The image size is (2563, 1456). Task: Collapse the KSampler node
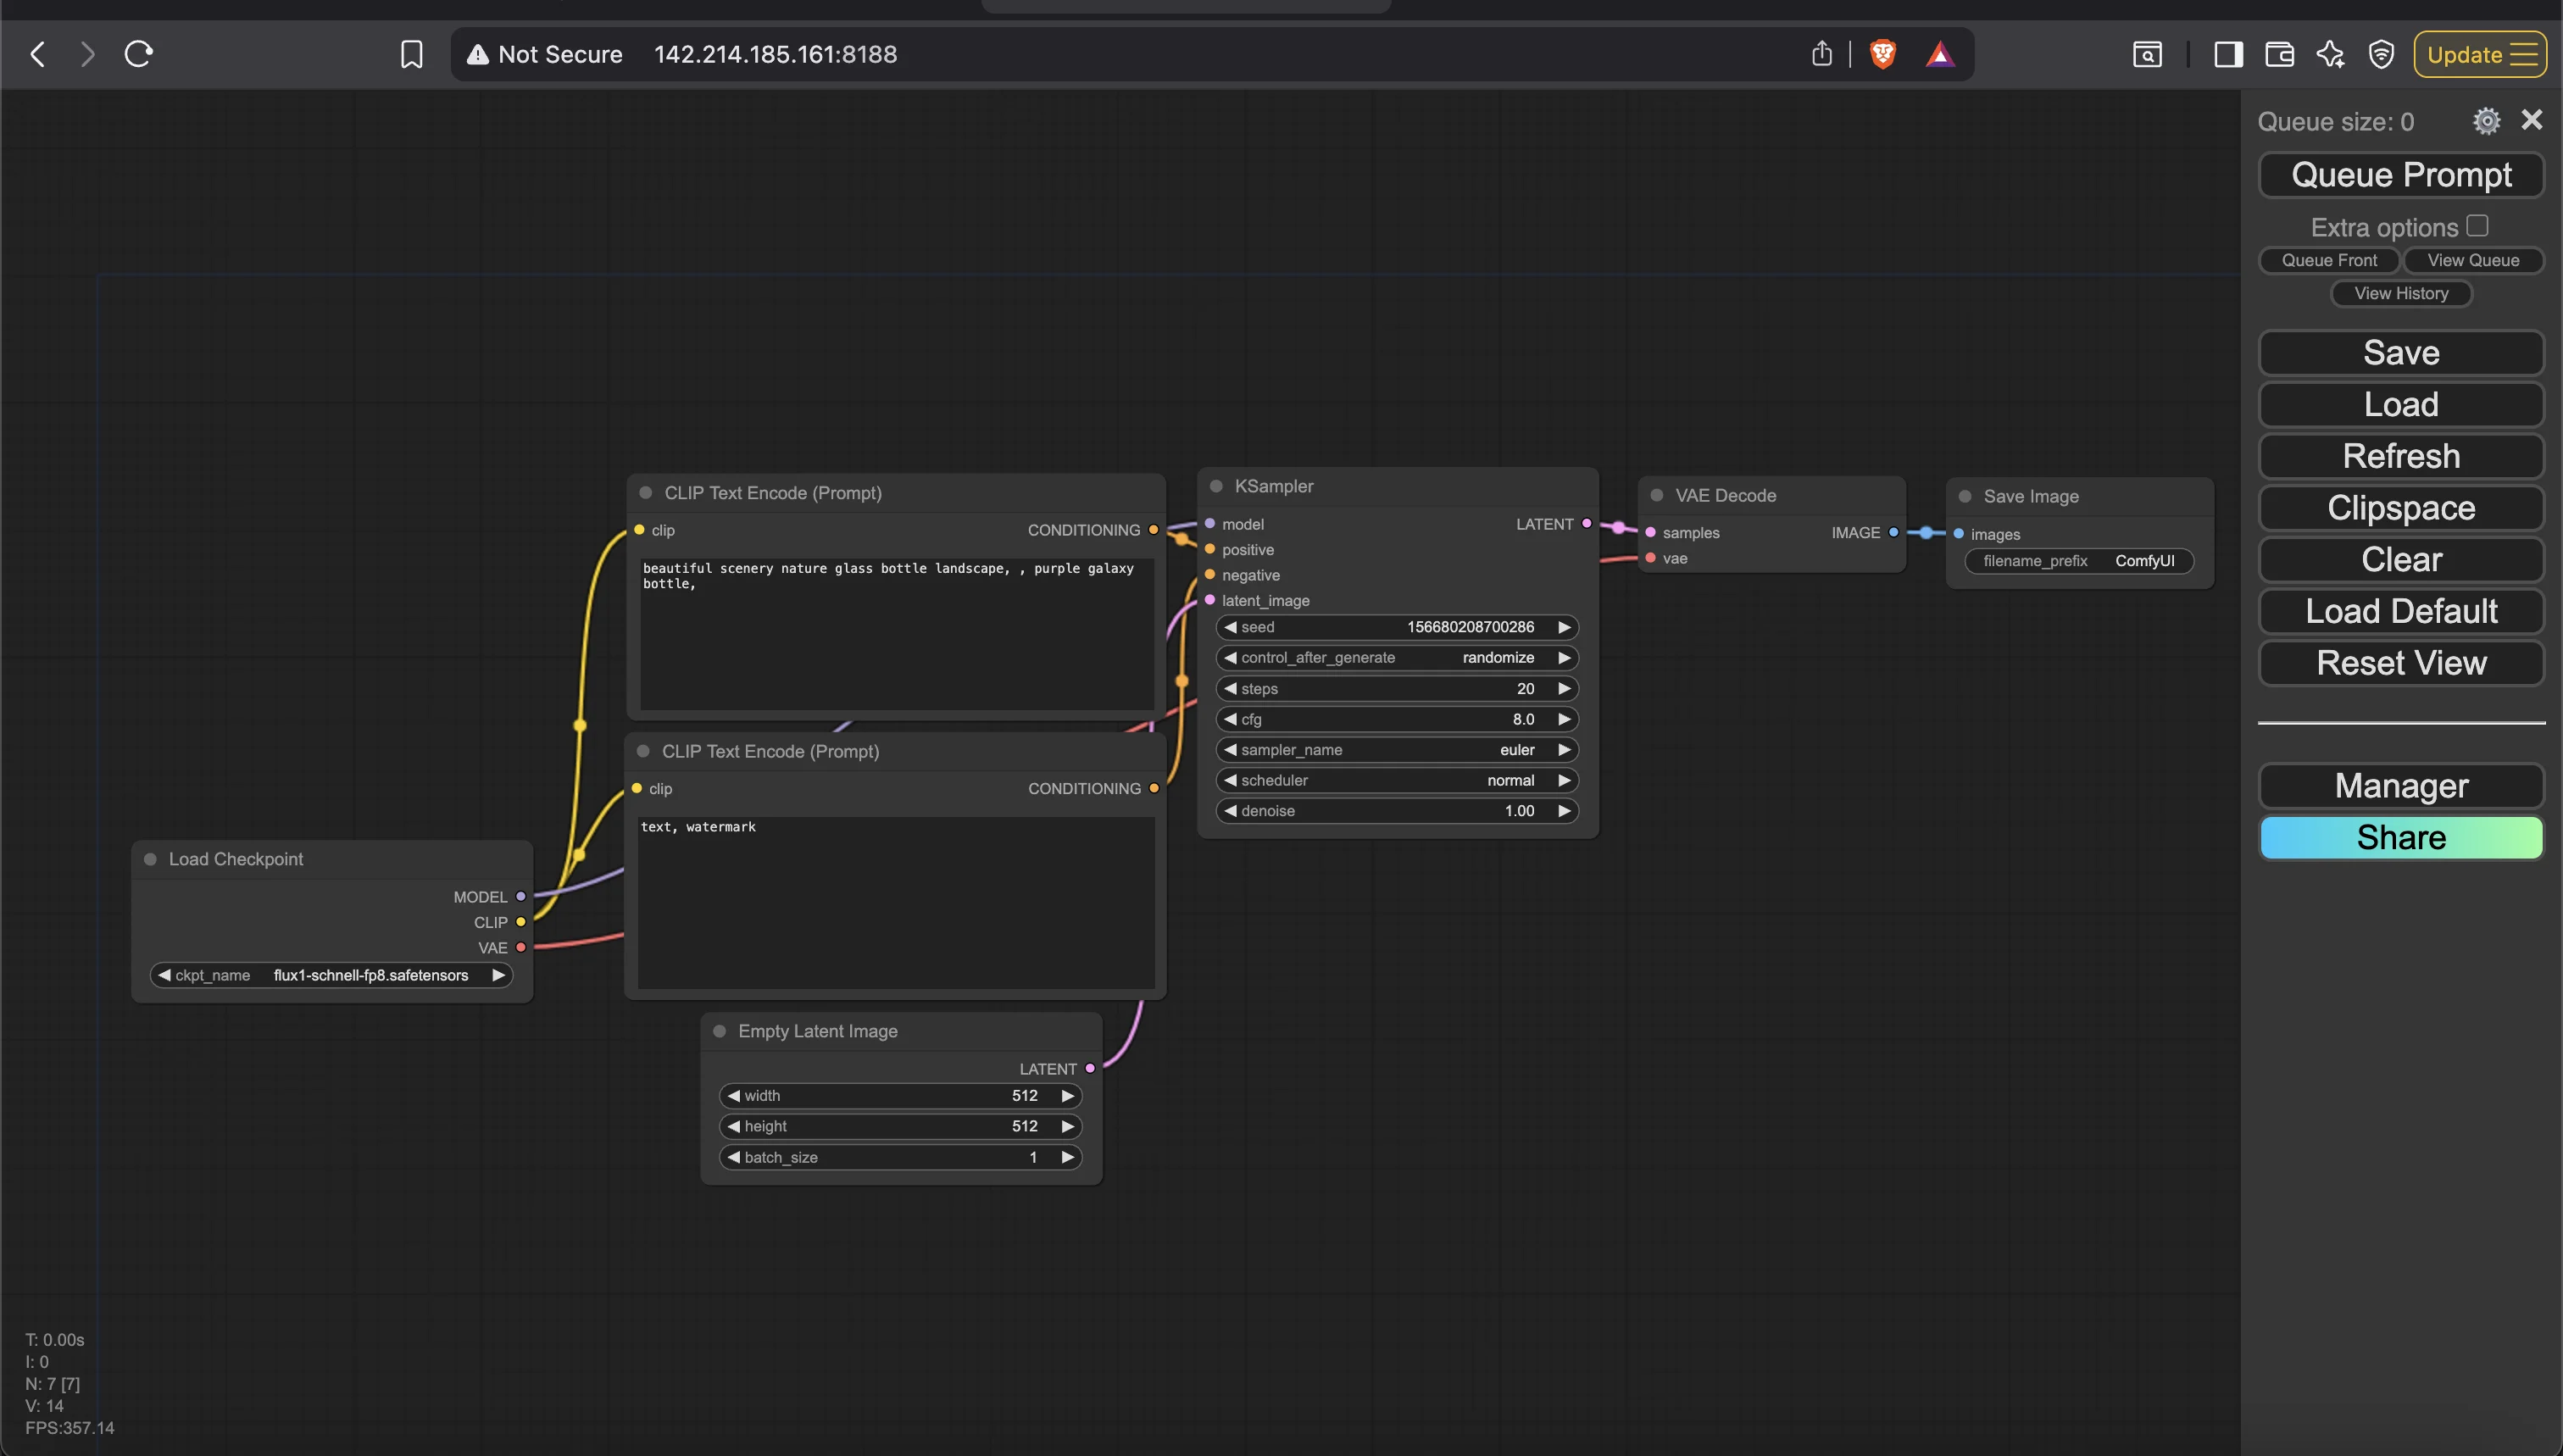tap(1216, 486)
